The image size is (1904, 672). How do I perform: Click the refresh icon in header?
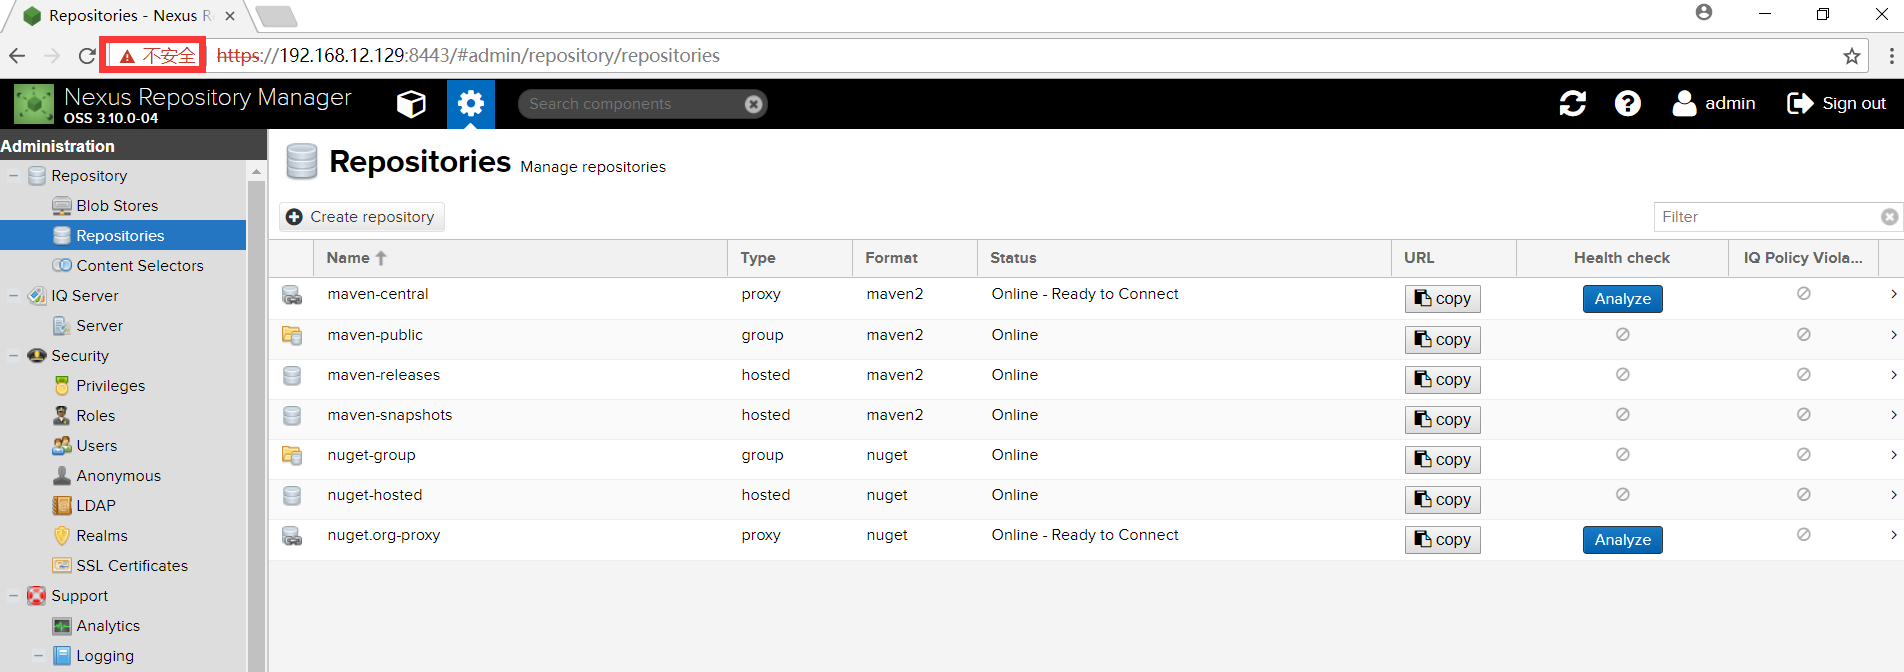tap(1573, 104)
